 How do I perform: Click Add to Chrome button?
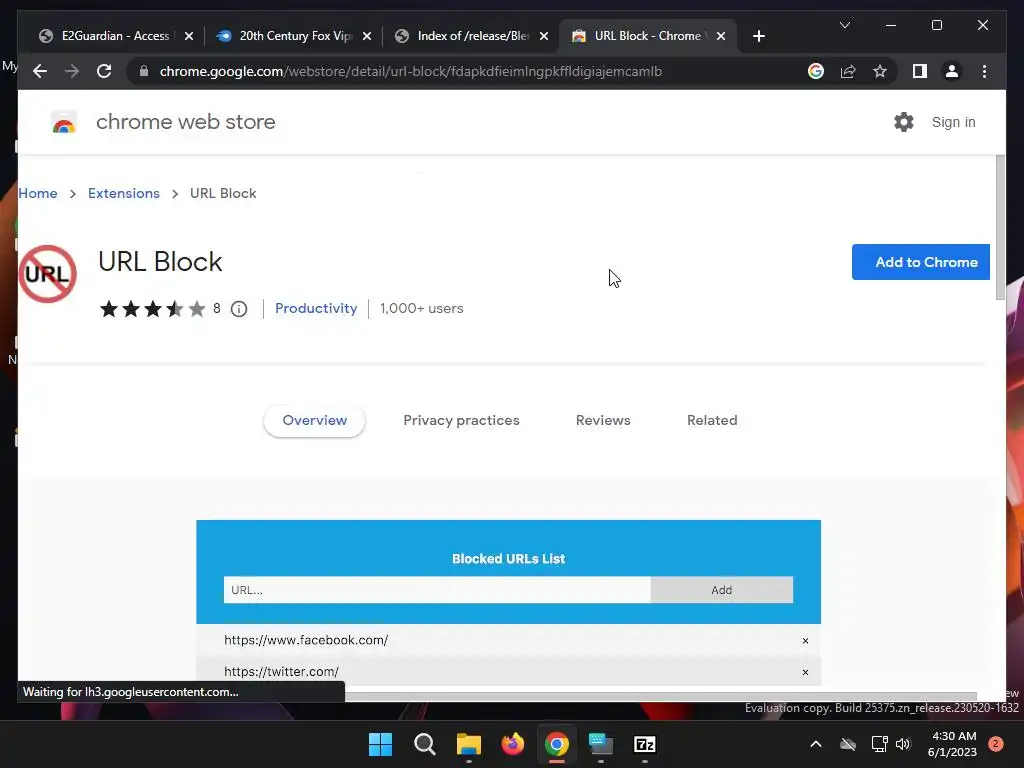coord(921,262)
